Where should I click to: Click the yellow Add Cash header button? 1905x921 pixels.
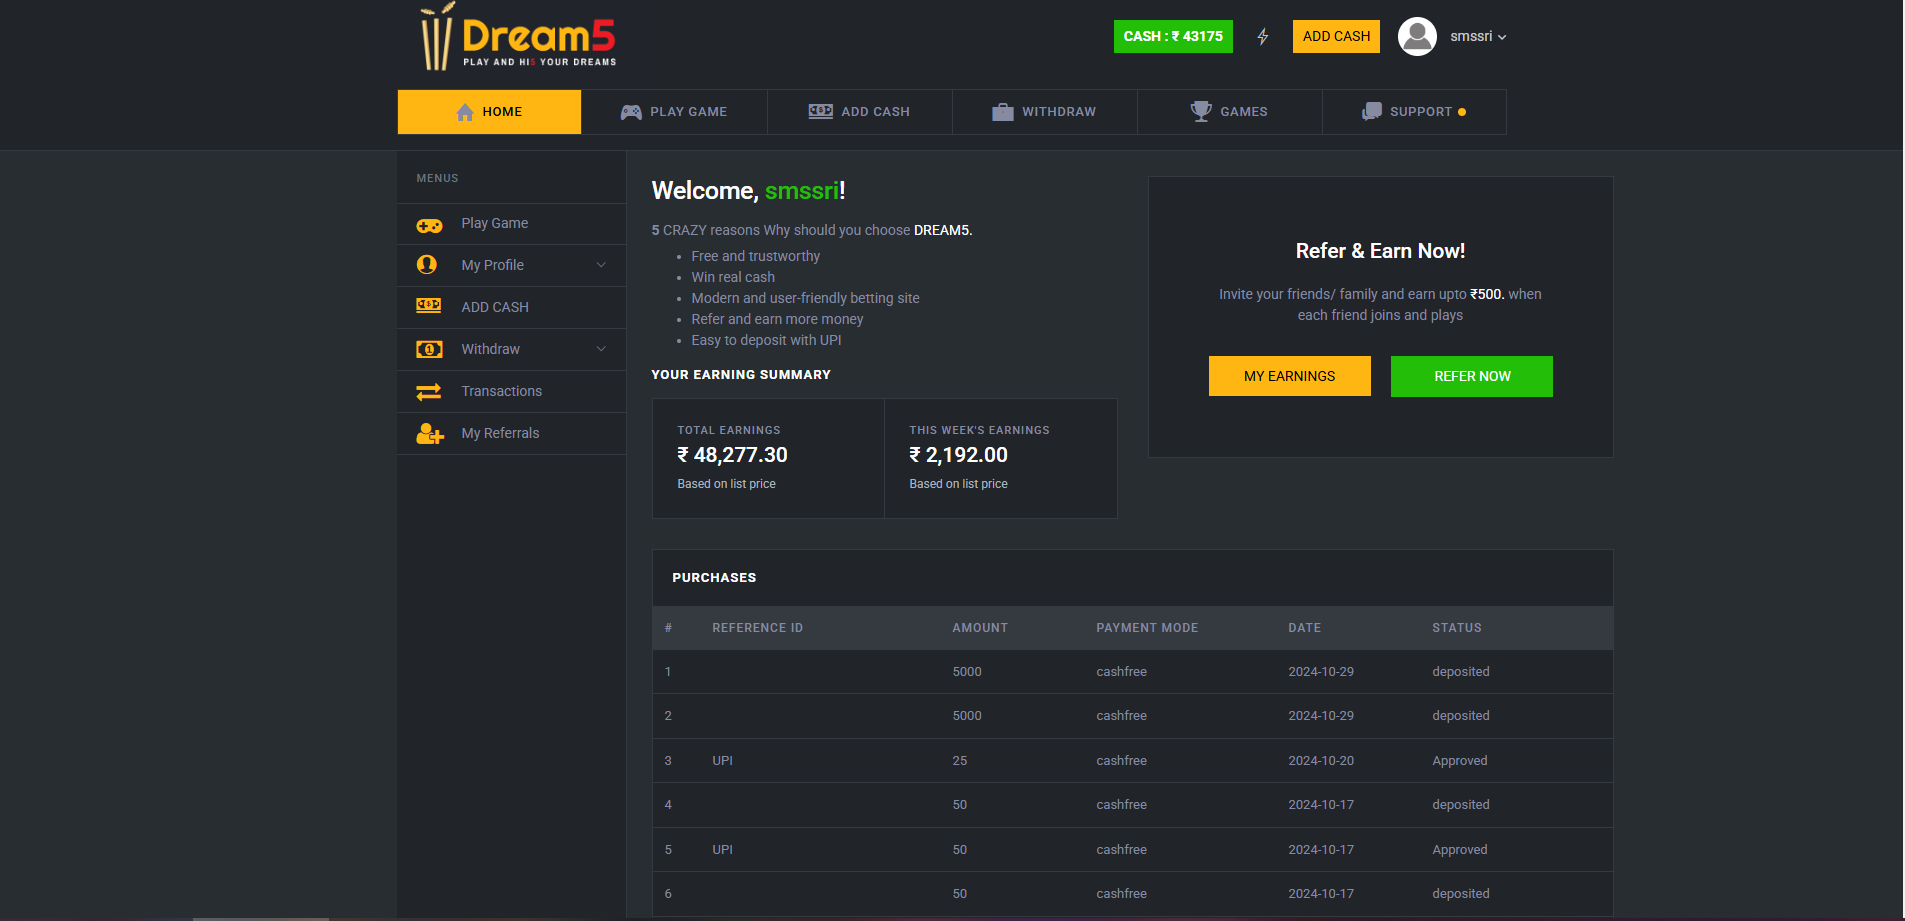point(1336,37)
